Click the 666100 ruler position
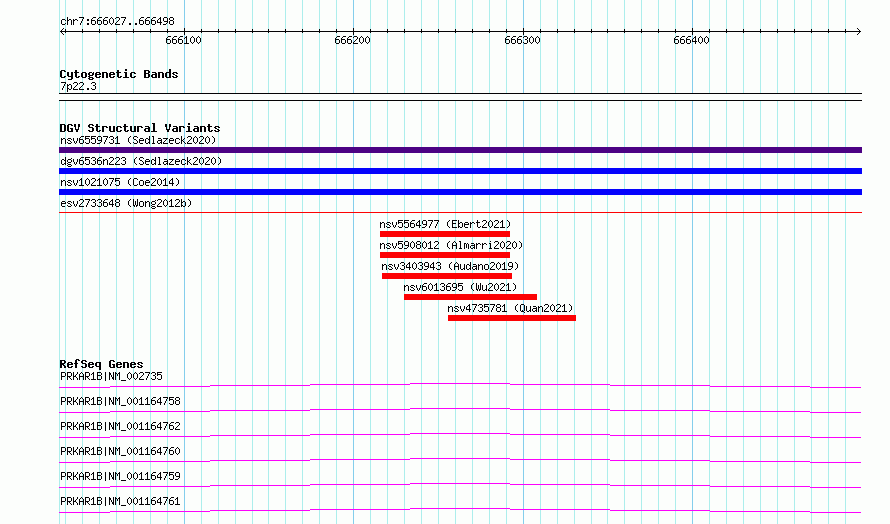The width and height of the screenshot is (890, 524). coord(183,40)
